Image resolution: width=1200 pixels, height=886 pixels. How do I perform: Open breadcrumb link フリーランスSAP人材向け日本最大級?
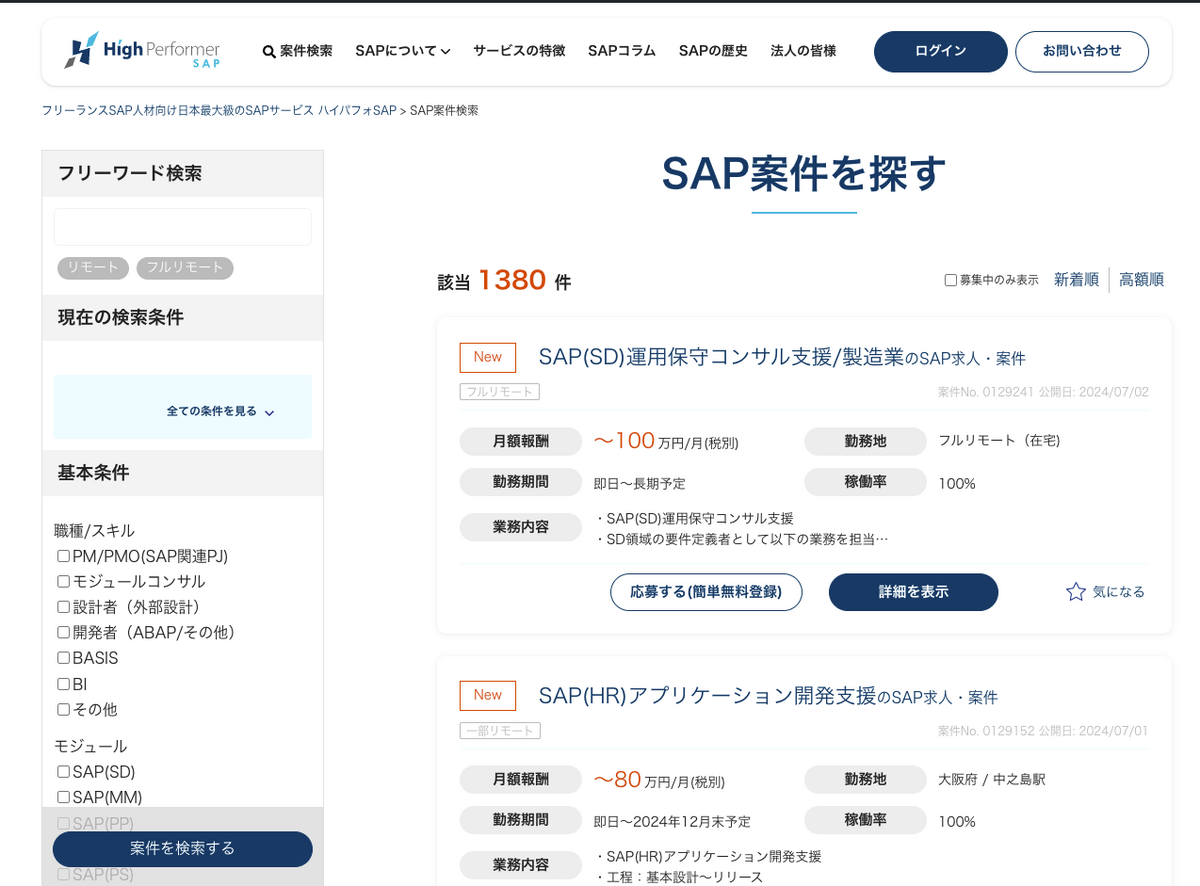(x=219, y=110)
